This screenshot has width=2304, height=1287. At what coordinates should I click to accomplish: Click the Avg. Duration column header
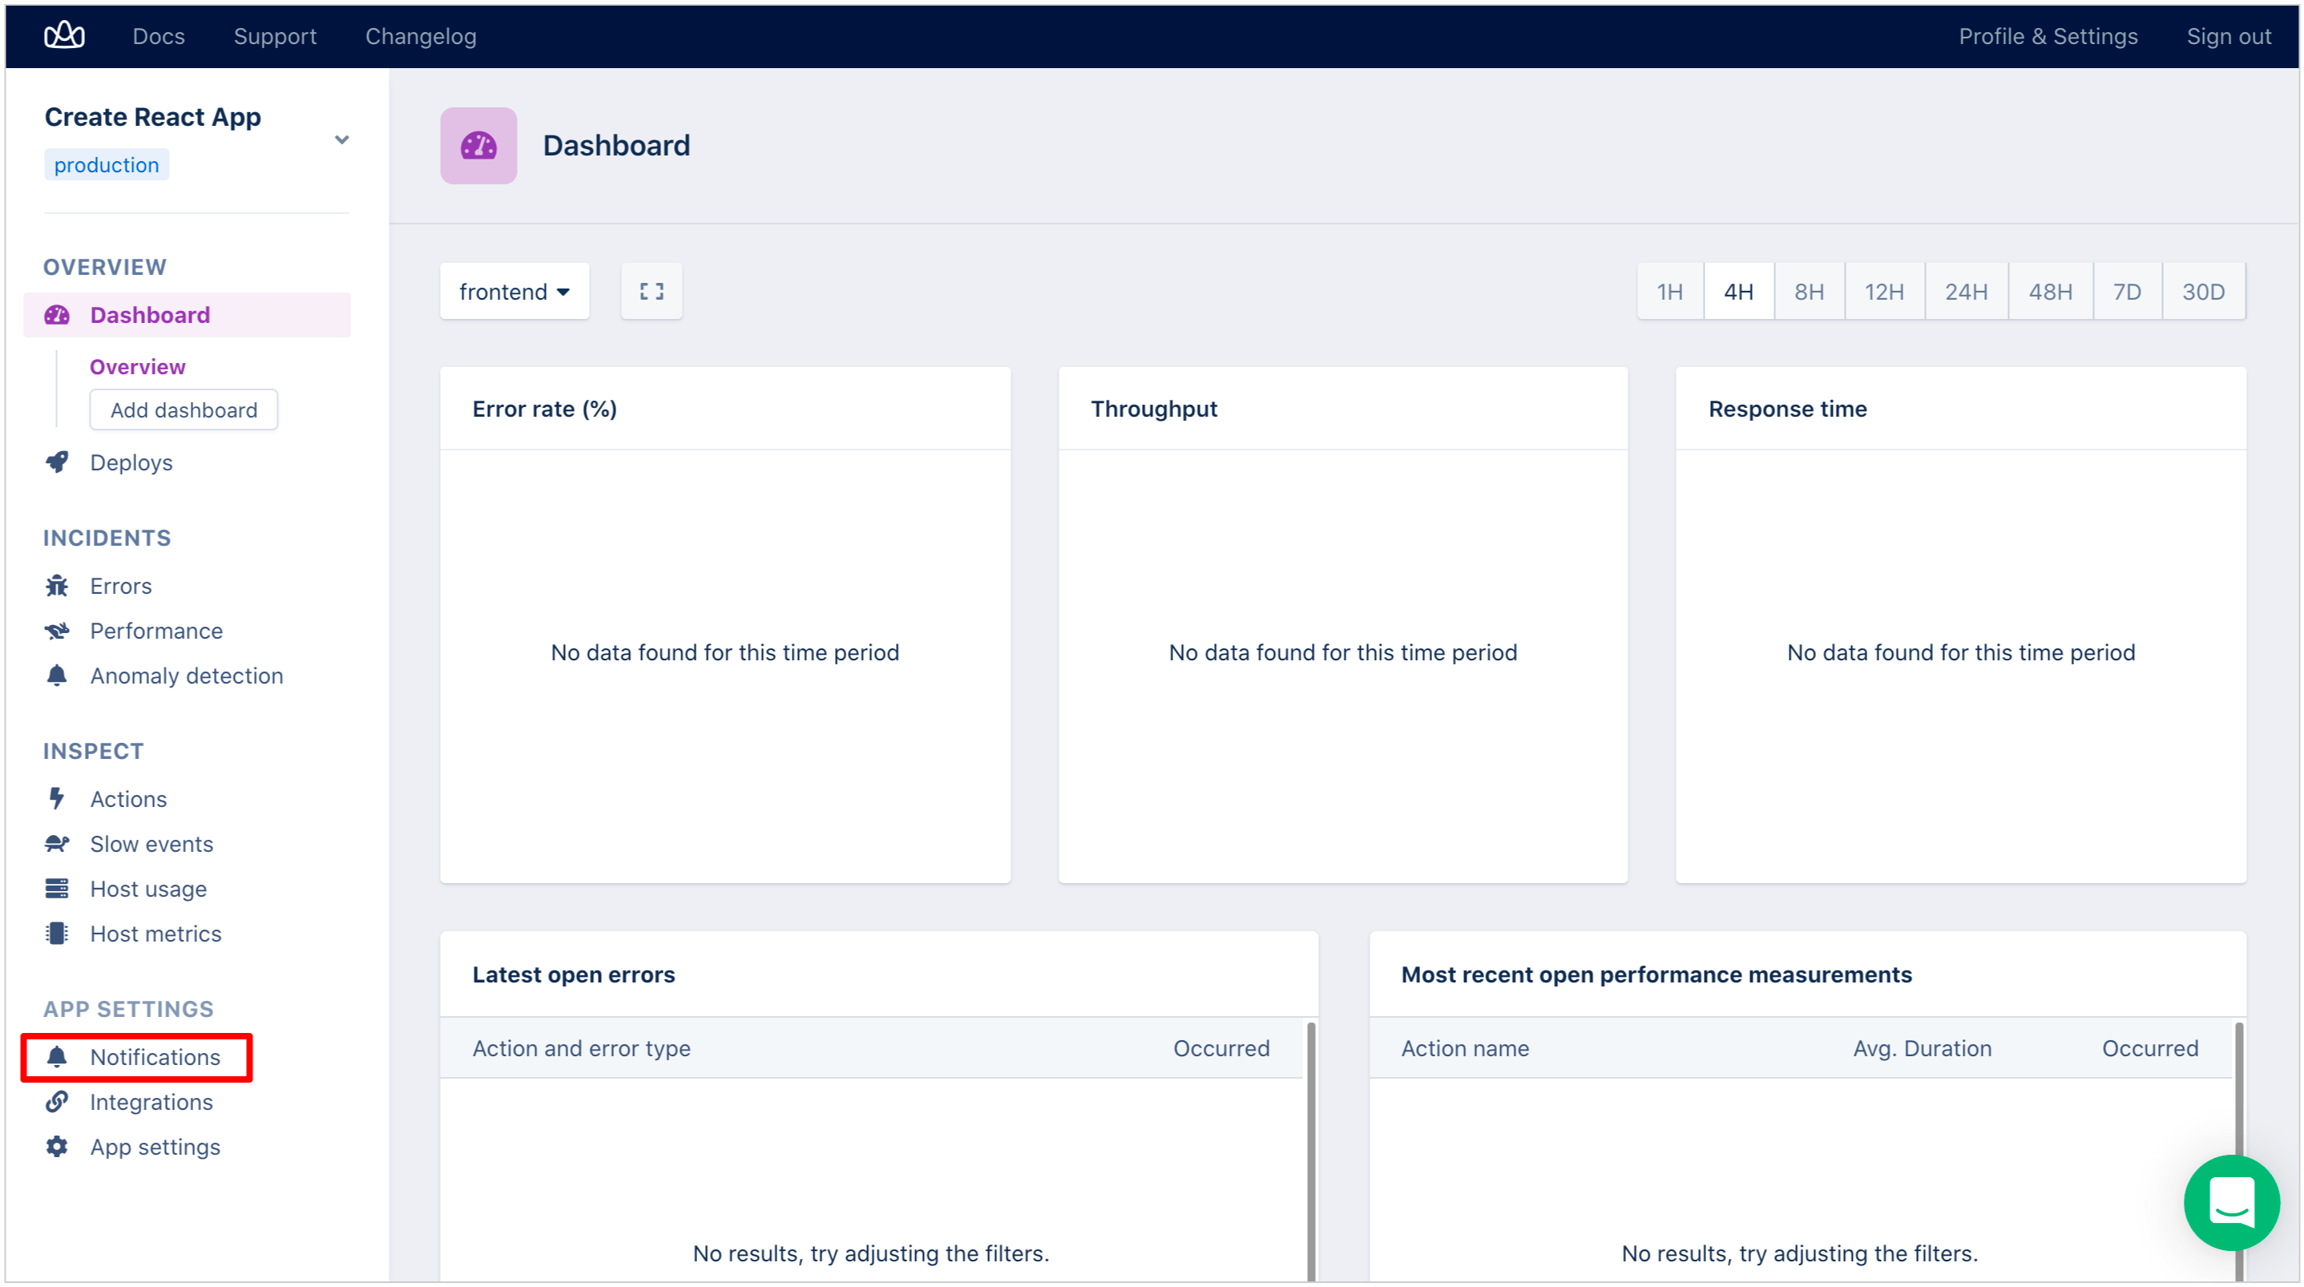1922,1048
